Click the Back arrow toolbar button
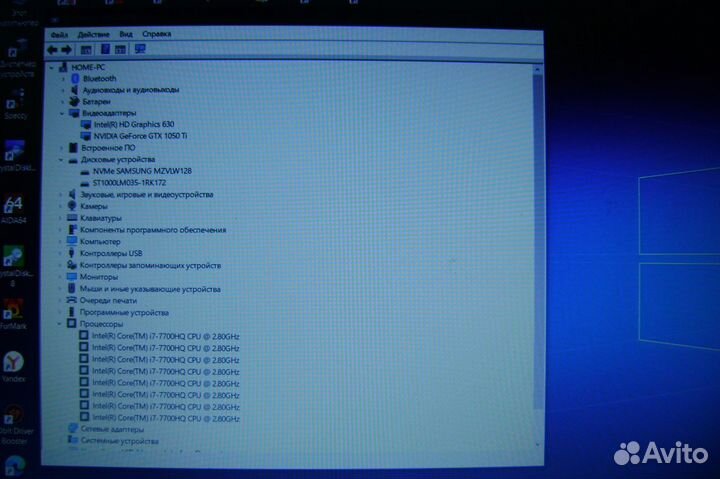The image size is (720, 479). (x=52, y=50)
